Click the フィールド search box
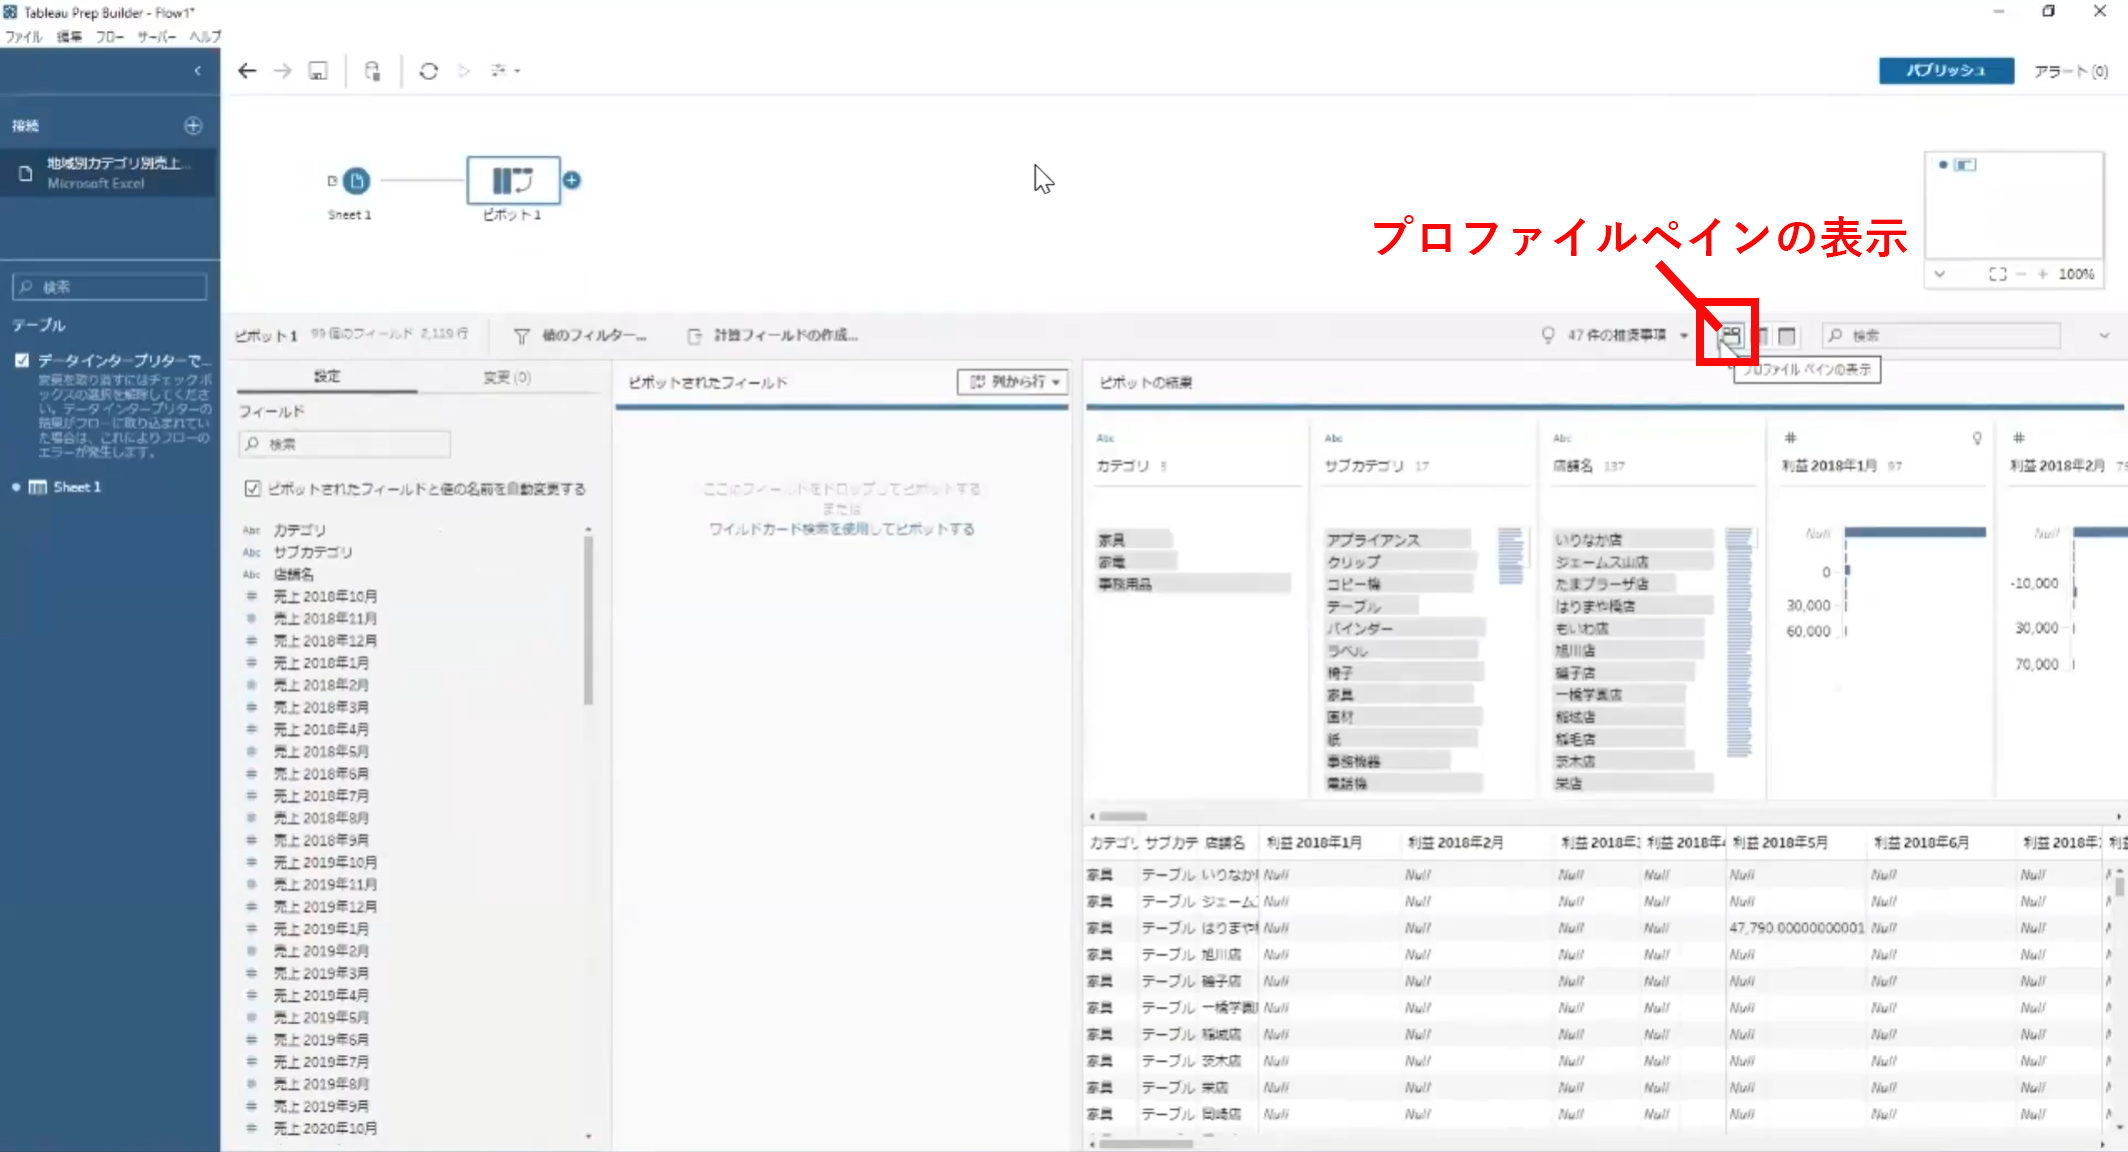Image resolution: width=2128 pixels, height=1152 pixels. pos(345,444)
